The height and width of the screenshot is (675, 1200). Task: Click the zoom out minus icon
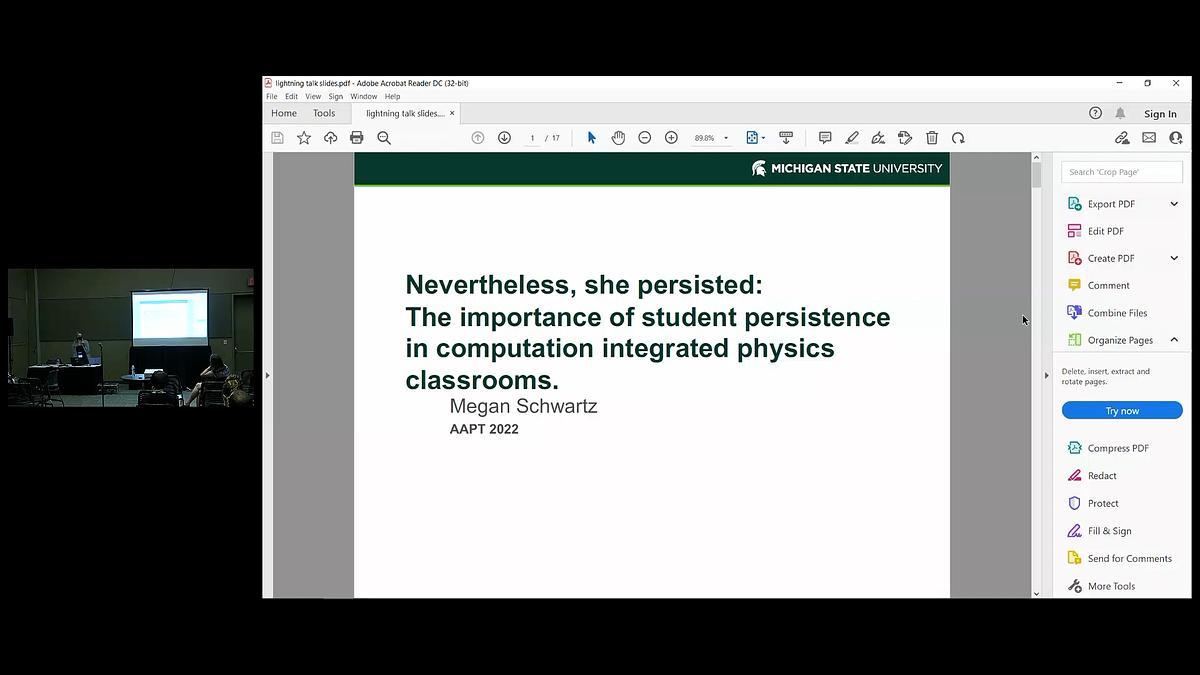pyautogui.click(x=645, y=138)
